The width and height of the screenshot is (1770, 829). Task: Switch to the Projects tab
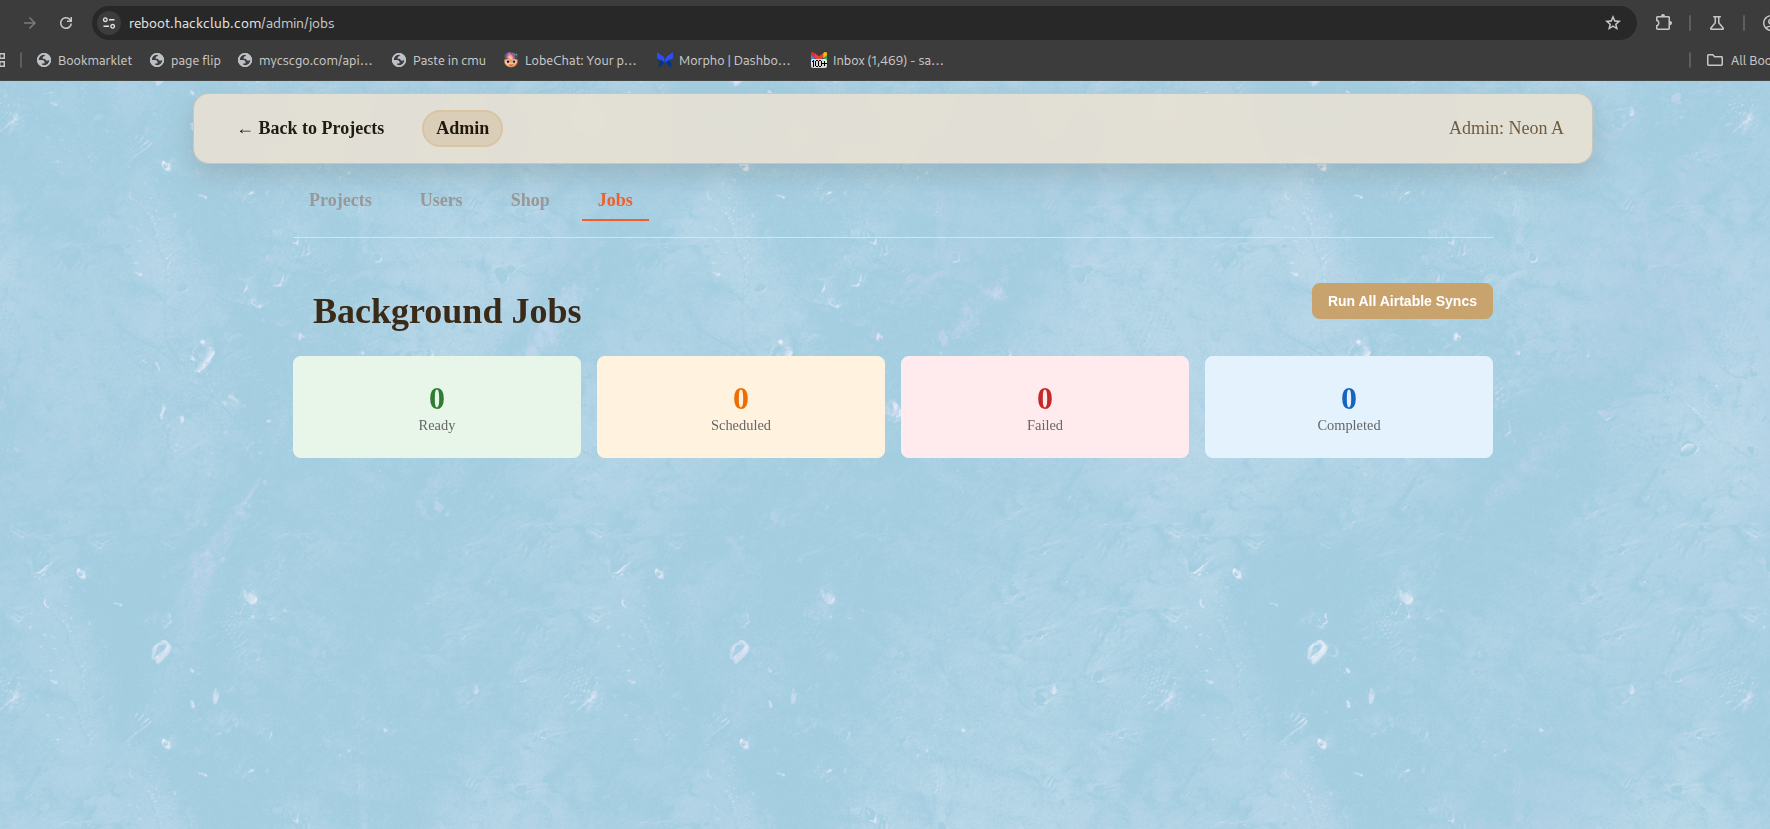340,200
